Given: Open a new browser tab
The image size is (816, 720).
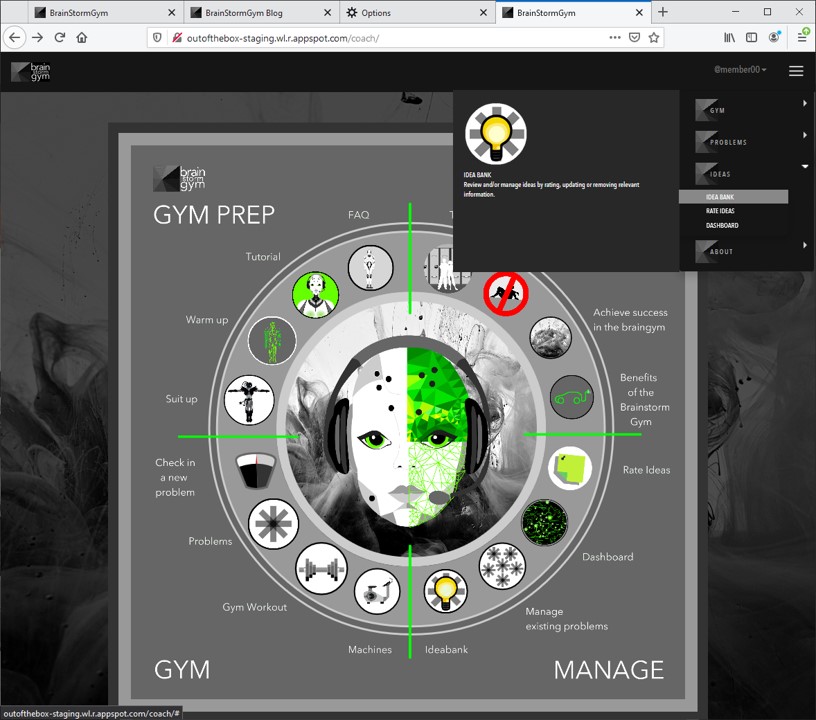Looking at the screenshot, I should [662, 12].
